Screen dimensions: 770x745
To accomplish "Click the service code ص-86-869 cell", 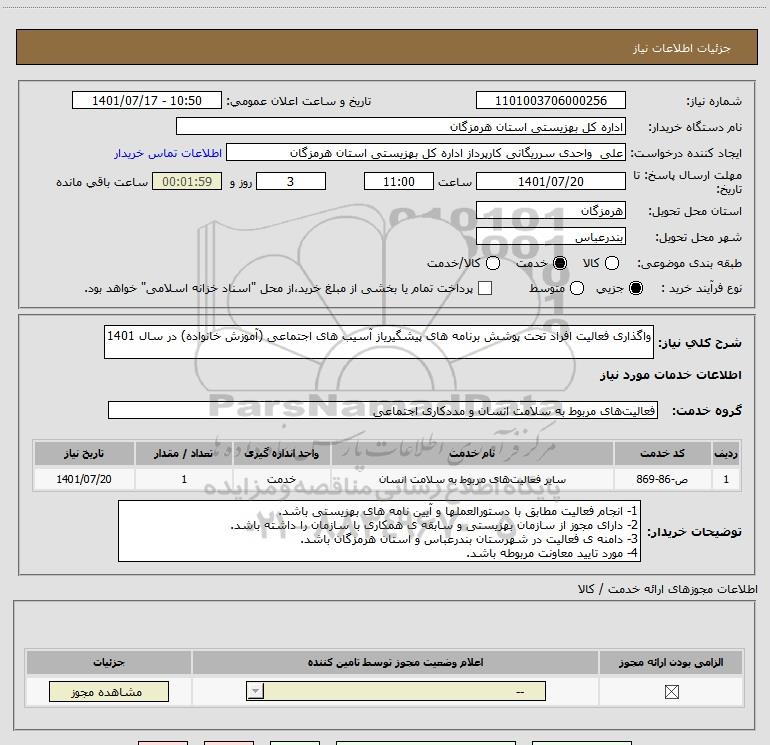I will pyautogui.click(x=662, y=479).
